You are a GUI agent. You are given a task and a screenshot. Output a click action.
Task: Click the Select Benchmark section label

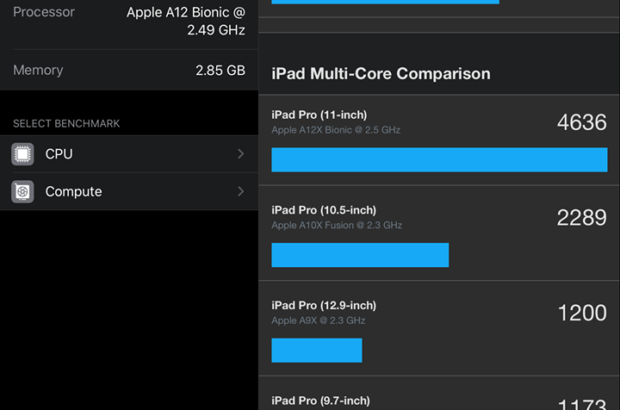point(66,124)
